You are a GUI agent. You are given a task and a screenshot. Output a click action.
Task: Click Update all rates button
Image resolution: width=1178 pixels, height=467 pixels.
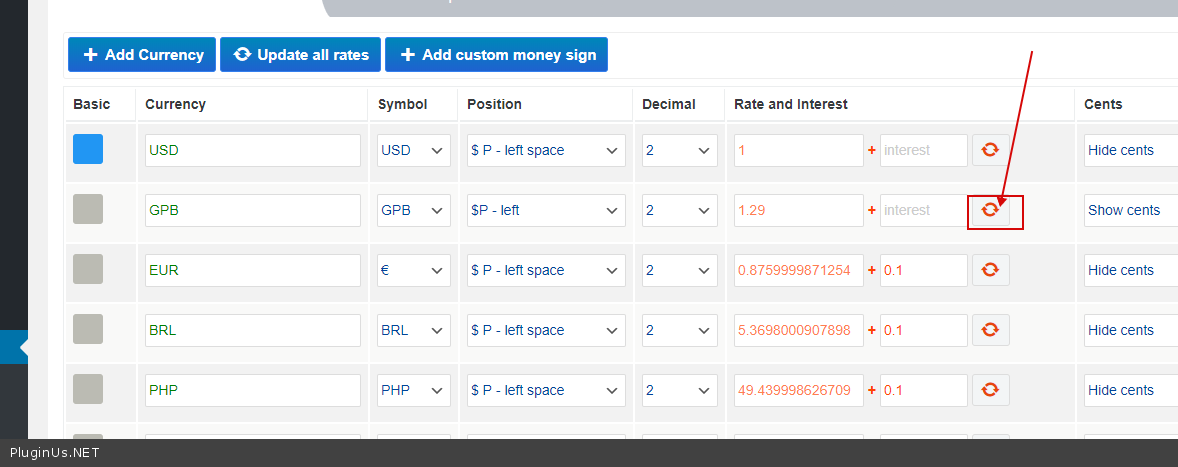click(x=300, y=55)
